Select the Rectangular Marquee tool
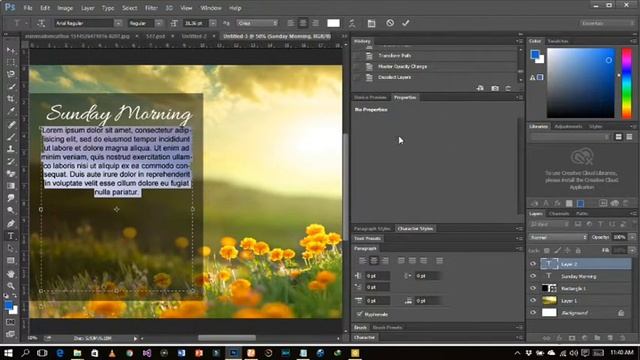The width and height of the screenshot is (640, 360). click(x=11, y=62)
